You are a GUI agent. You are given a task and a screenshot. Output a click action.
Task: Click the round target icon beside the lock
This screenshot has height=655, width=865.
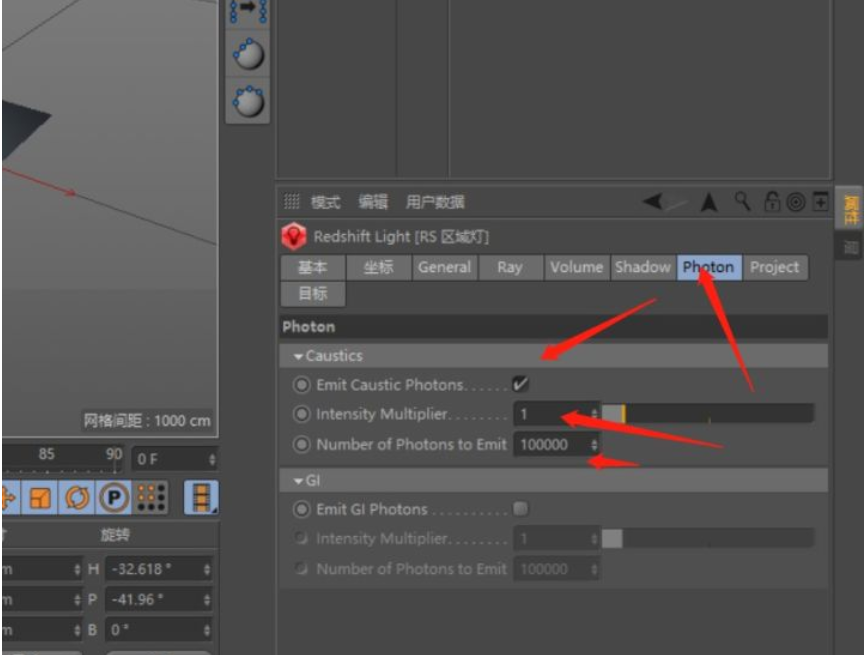pyautogui.click(x=796, y=202)
